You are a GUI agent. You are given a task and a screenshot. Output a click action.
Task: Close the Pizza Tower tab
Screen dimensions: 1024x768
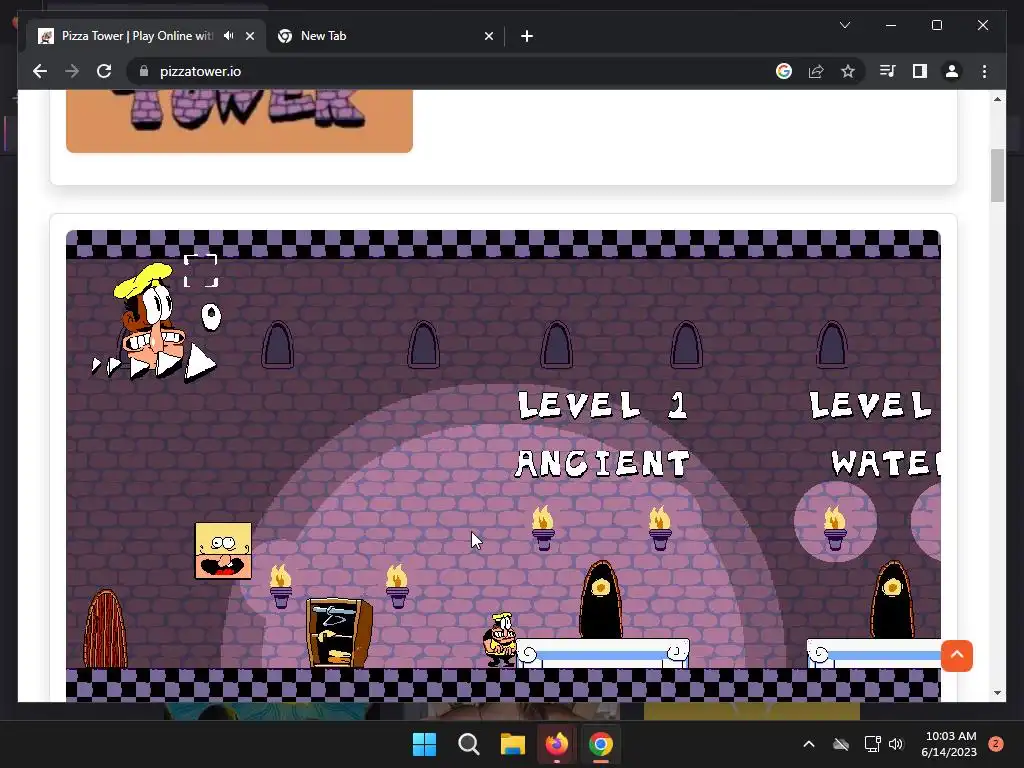click(x=249, y=37)
